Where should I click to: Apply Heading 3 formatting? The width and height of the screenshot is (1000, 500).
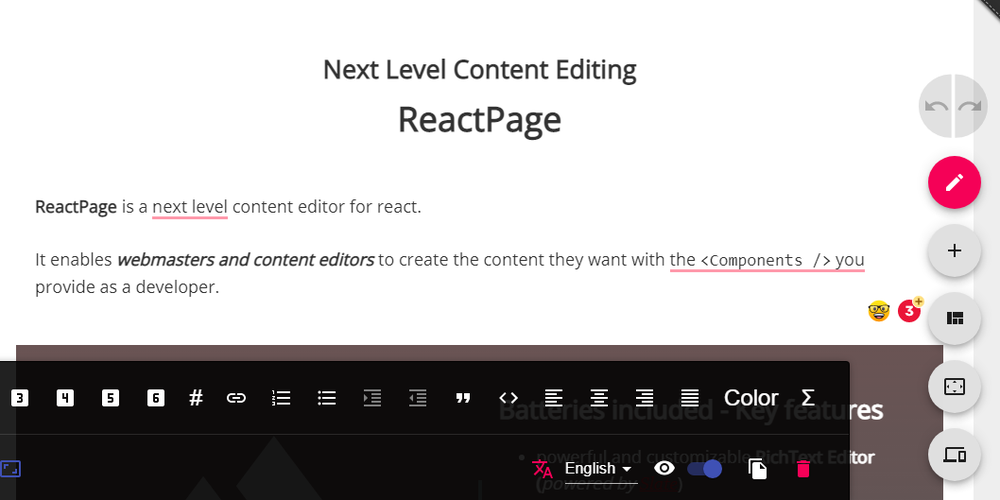[20, 399]
